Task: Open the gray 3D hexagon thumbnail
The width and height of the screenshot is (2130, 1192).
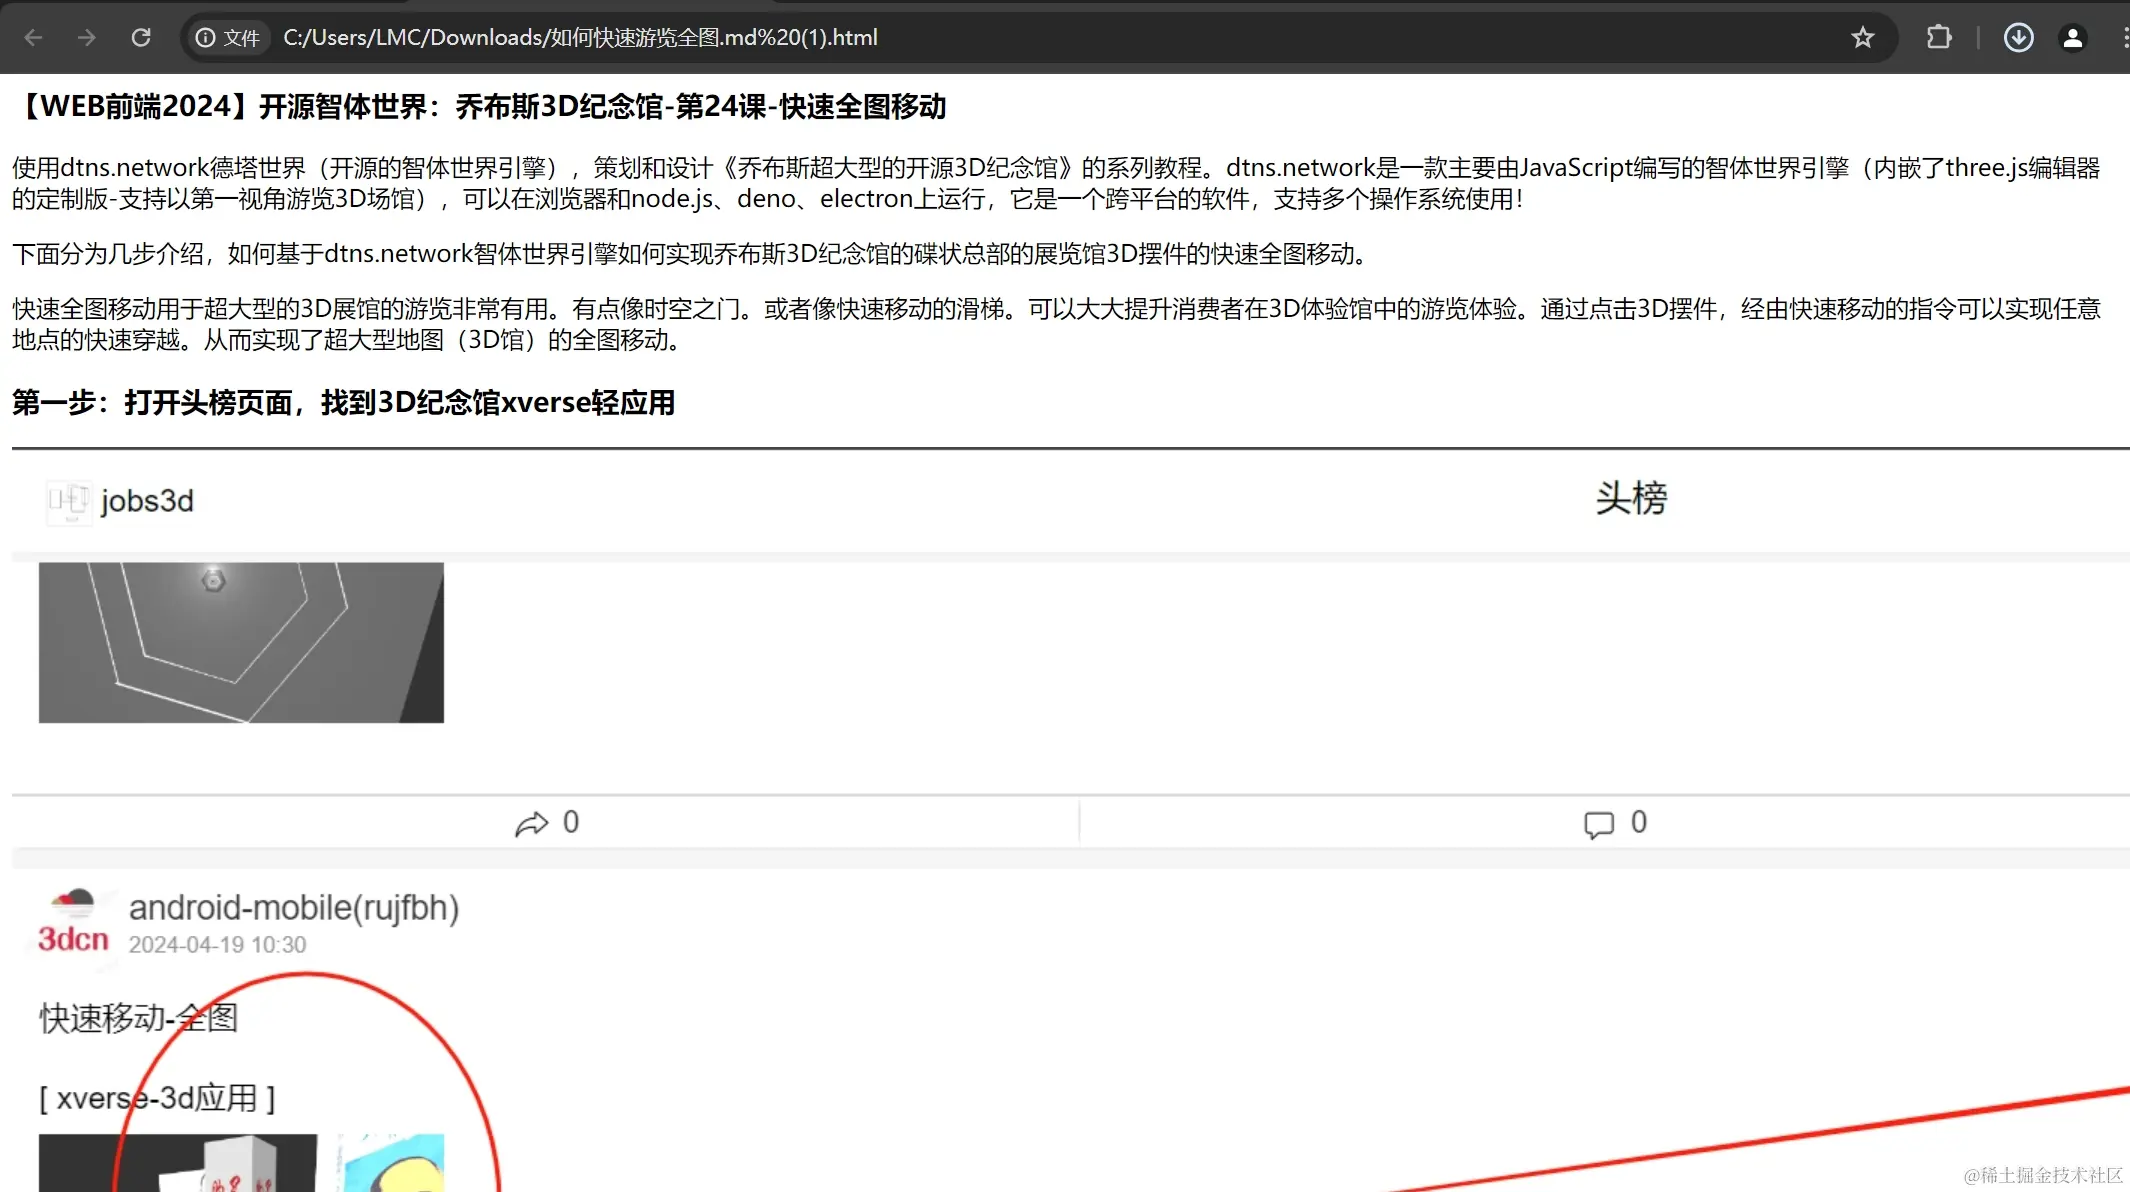Action: [x=241, y=642]
